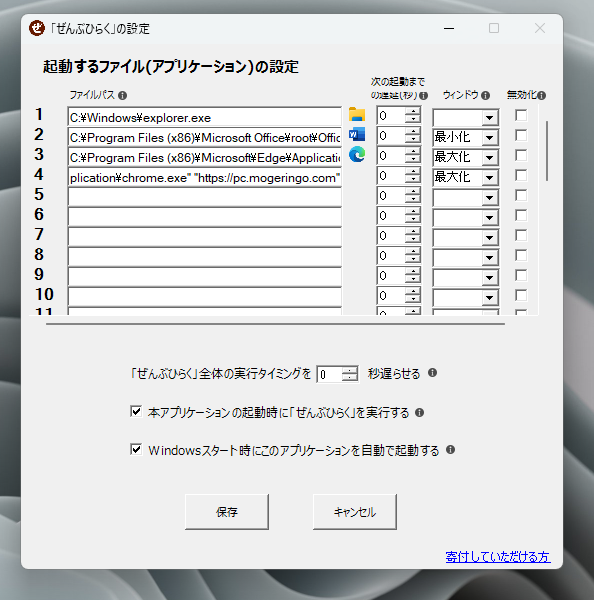
Task: Click the overall delay seconds value field
Action: coord(330,374)
